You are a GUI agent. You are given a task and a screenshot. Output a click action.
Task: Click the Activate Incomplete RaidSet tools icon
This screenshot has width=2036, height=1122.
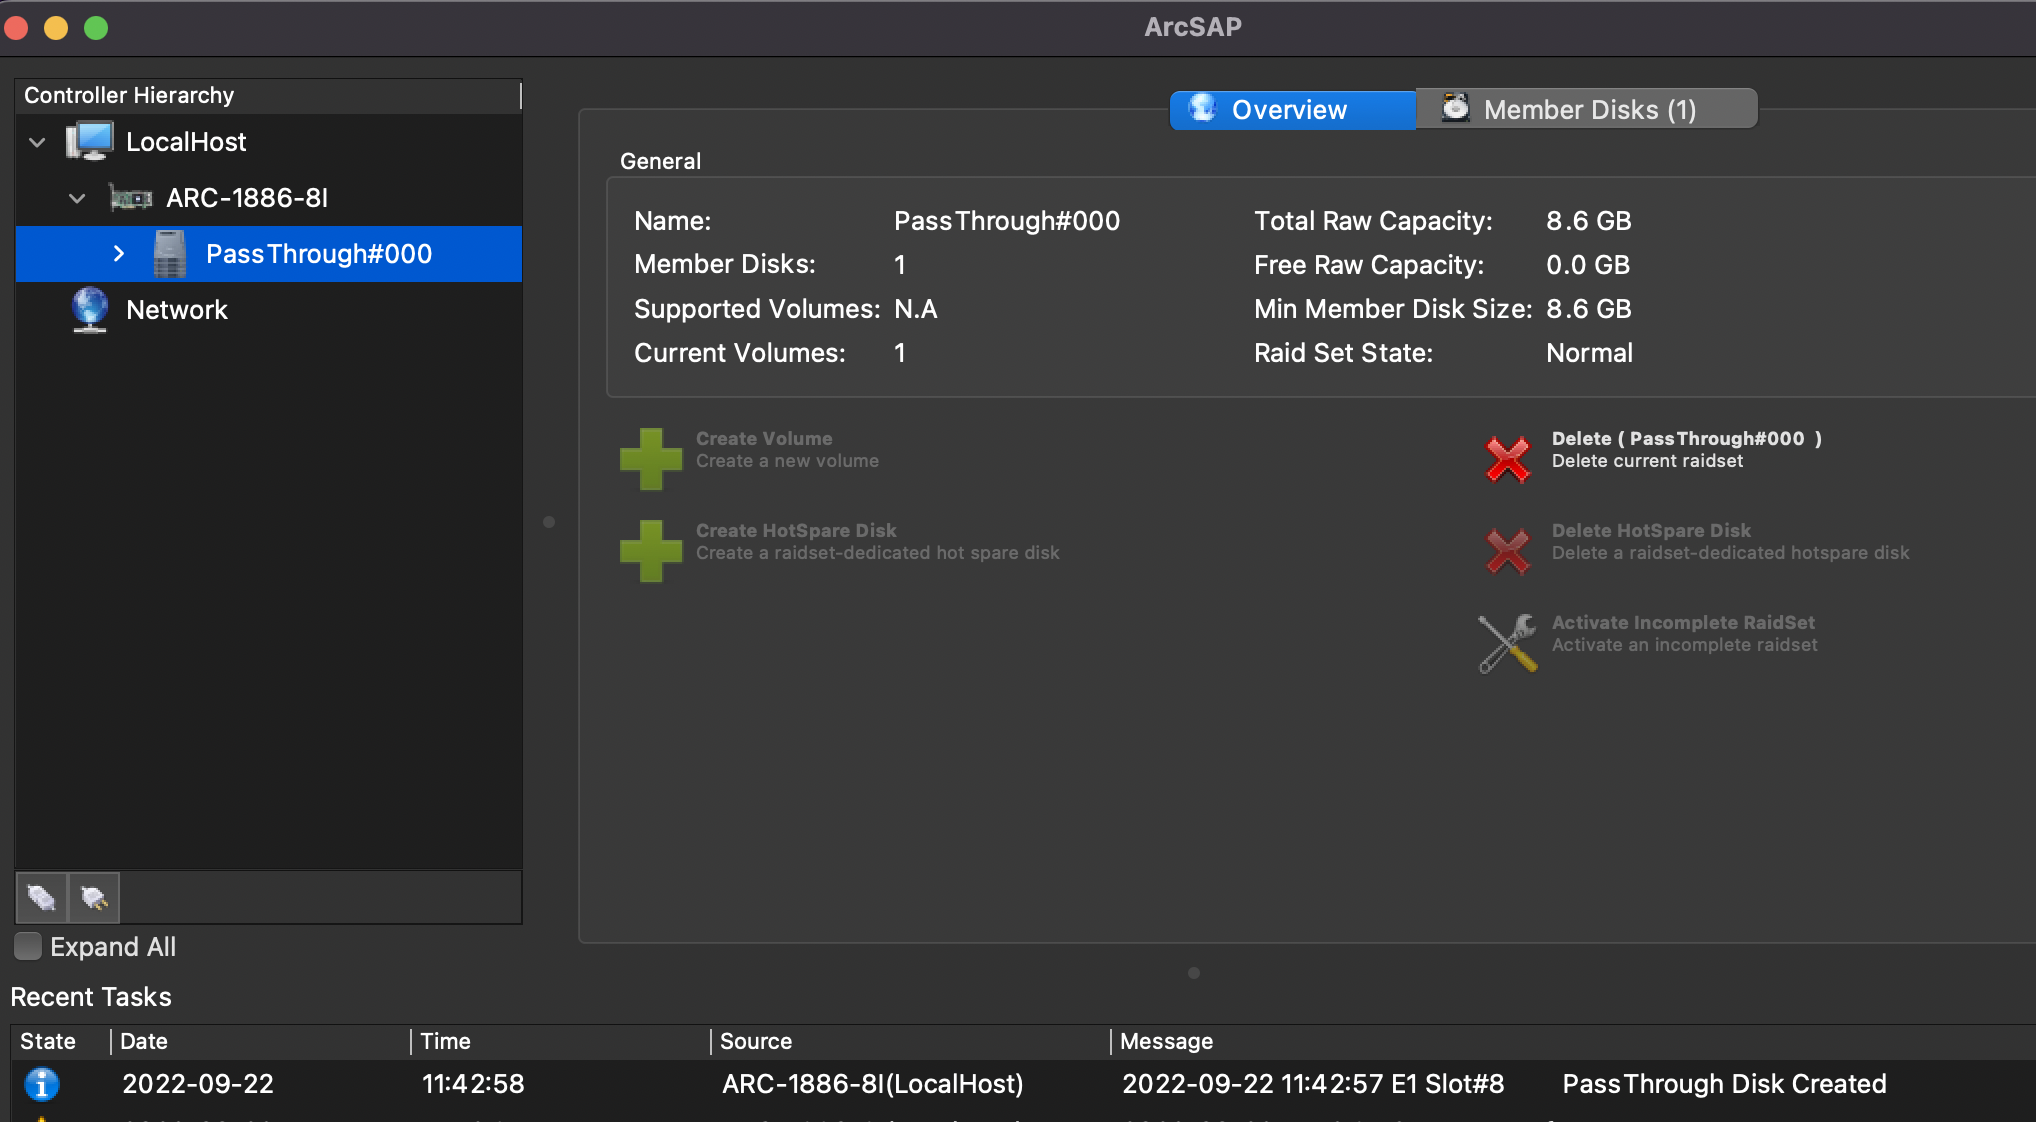tap(1507, 643)
